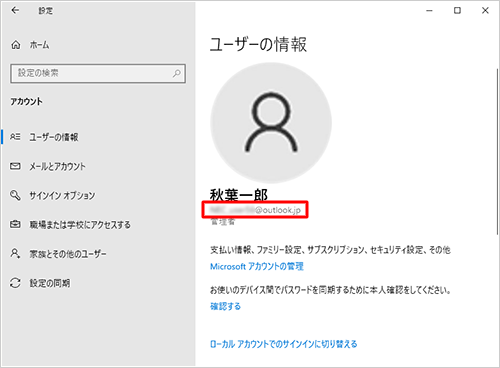Image resolution: width=500 pixels, height=368 pixels.
Task: Close the Settings window
Action: point(485,11)
